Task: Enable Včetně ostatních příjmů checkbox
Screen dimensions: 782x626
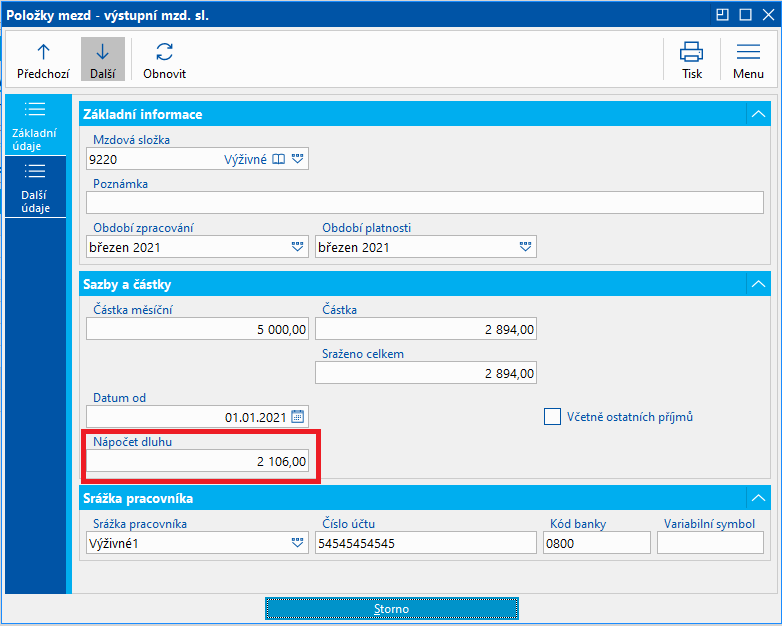Action: 552,417
